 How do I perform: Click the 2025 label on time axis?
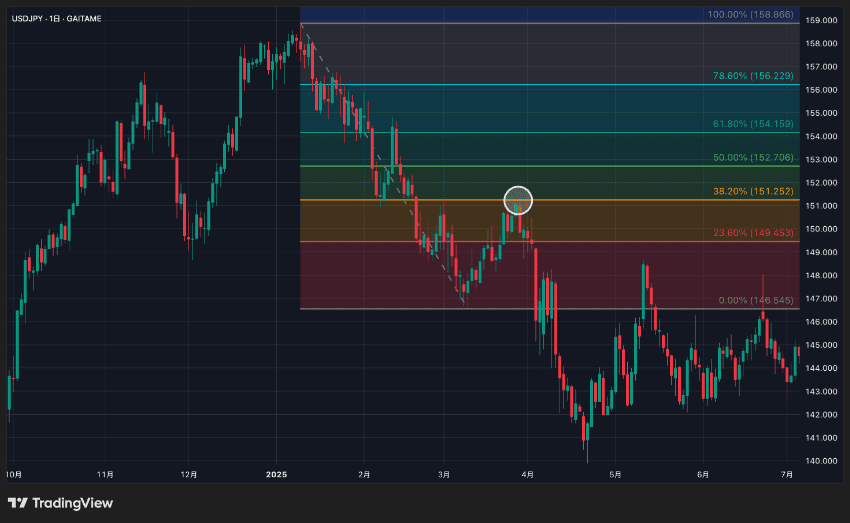pos(276,475)
